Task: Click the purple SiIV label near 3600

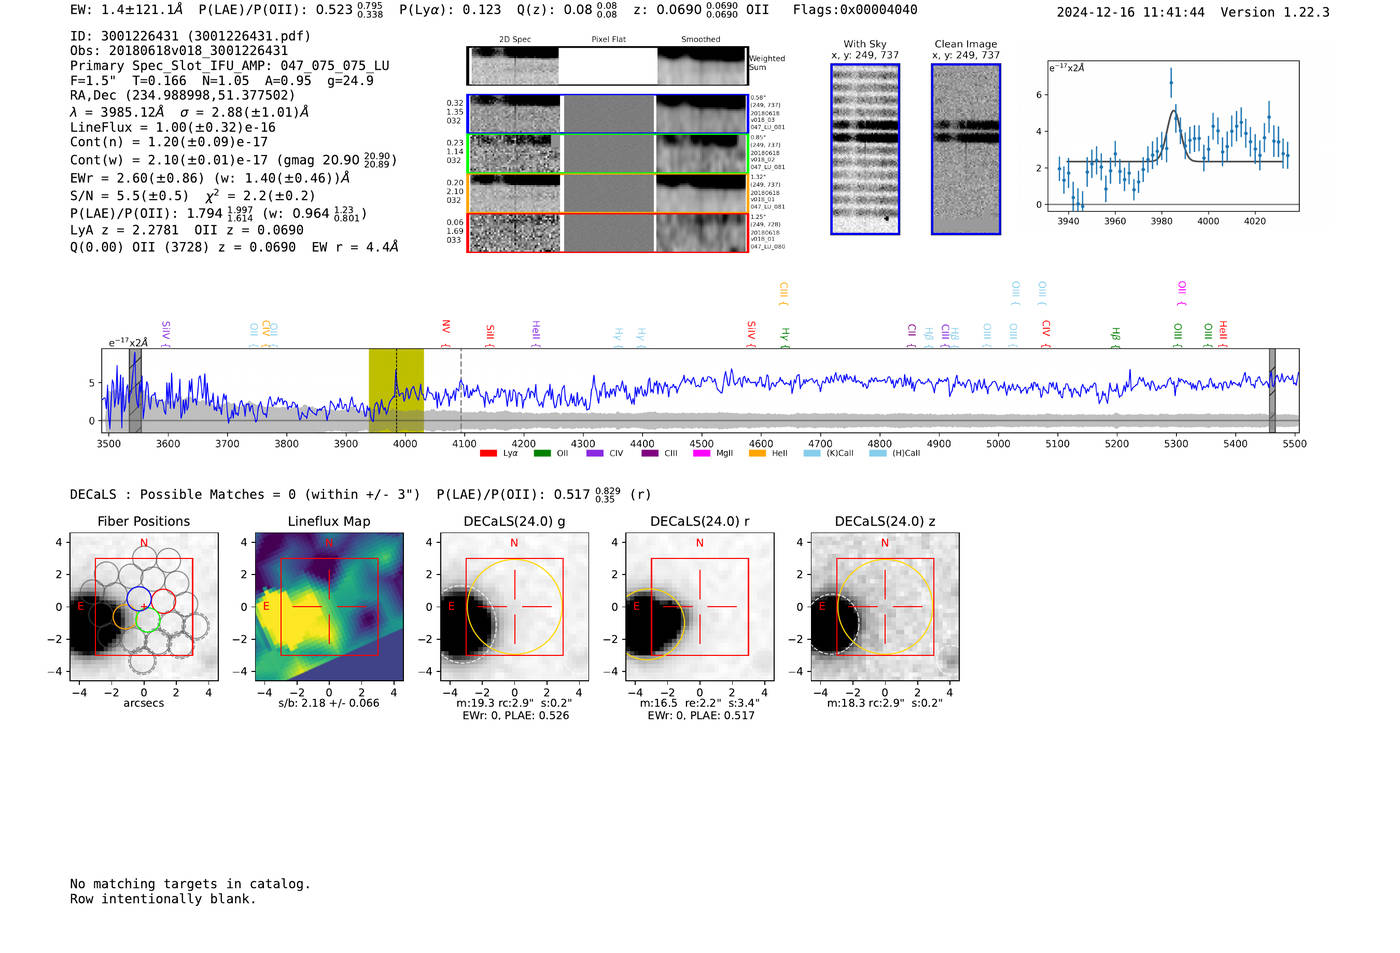Action: pos(166,333)
